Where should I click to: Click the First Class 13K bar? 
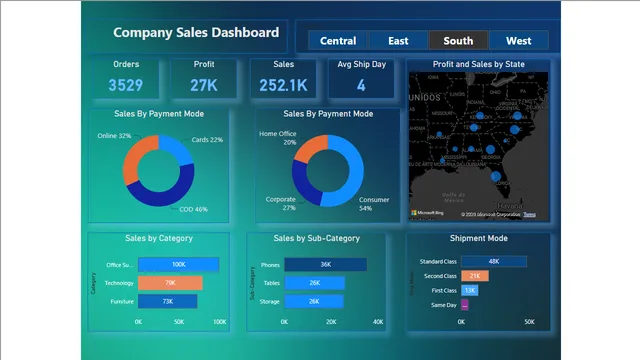(x=470, y=290)
